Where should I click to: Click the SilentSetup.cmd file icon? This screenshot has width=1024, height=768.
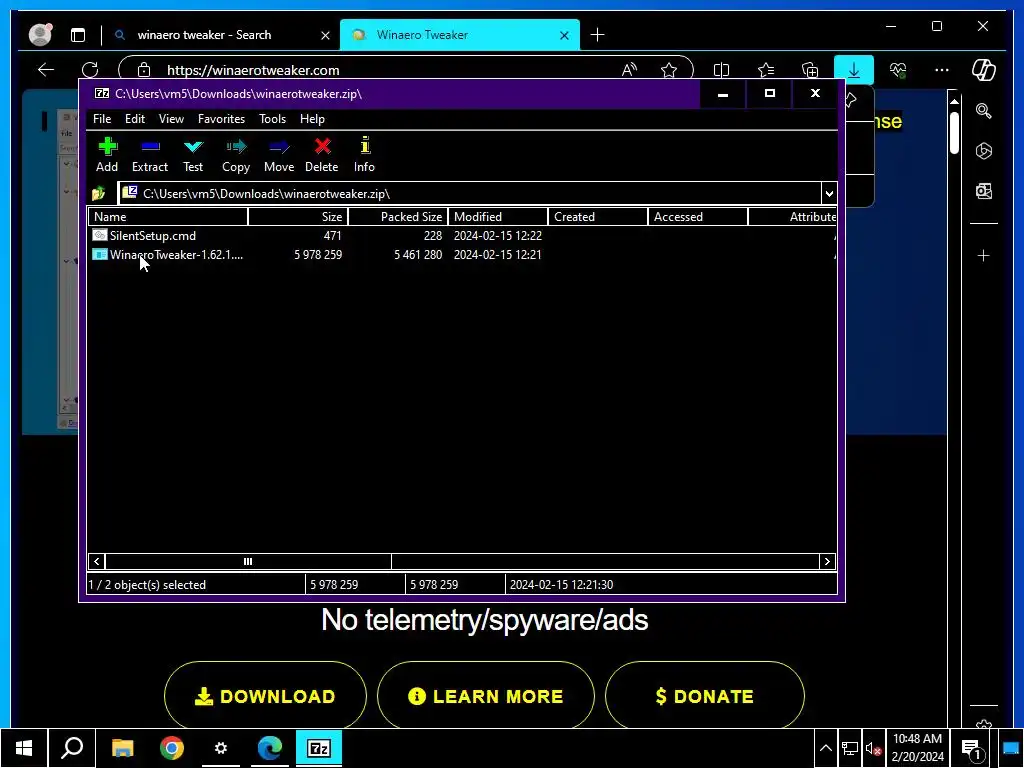tap(100, 235)
